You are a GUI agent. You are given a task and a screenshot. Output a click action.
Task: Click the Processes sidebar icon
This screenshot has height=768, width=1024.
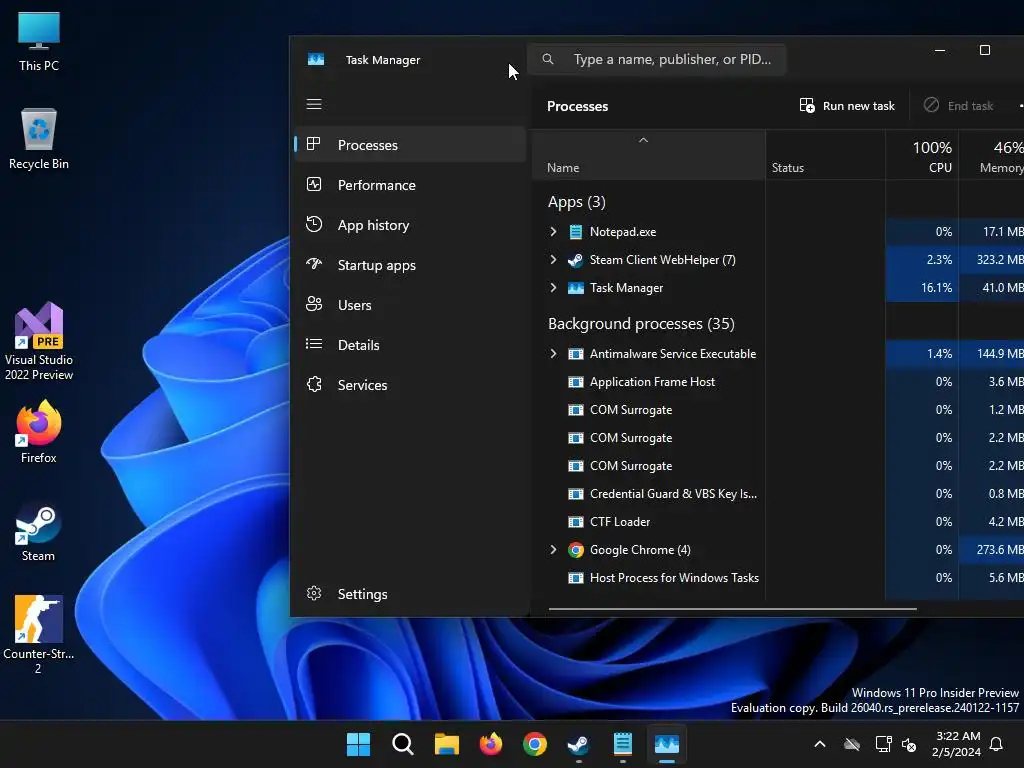point(313,144)
